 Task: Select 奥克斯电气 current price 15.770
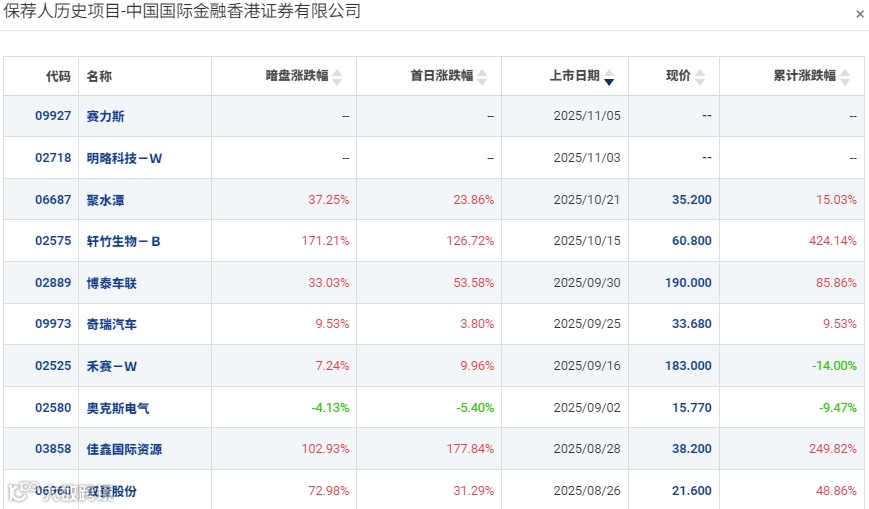coord(692,408)
